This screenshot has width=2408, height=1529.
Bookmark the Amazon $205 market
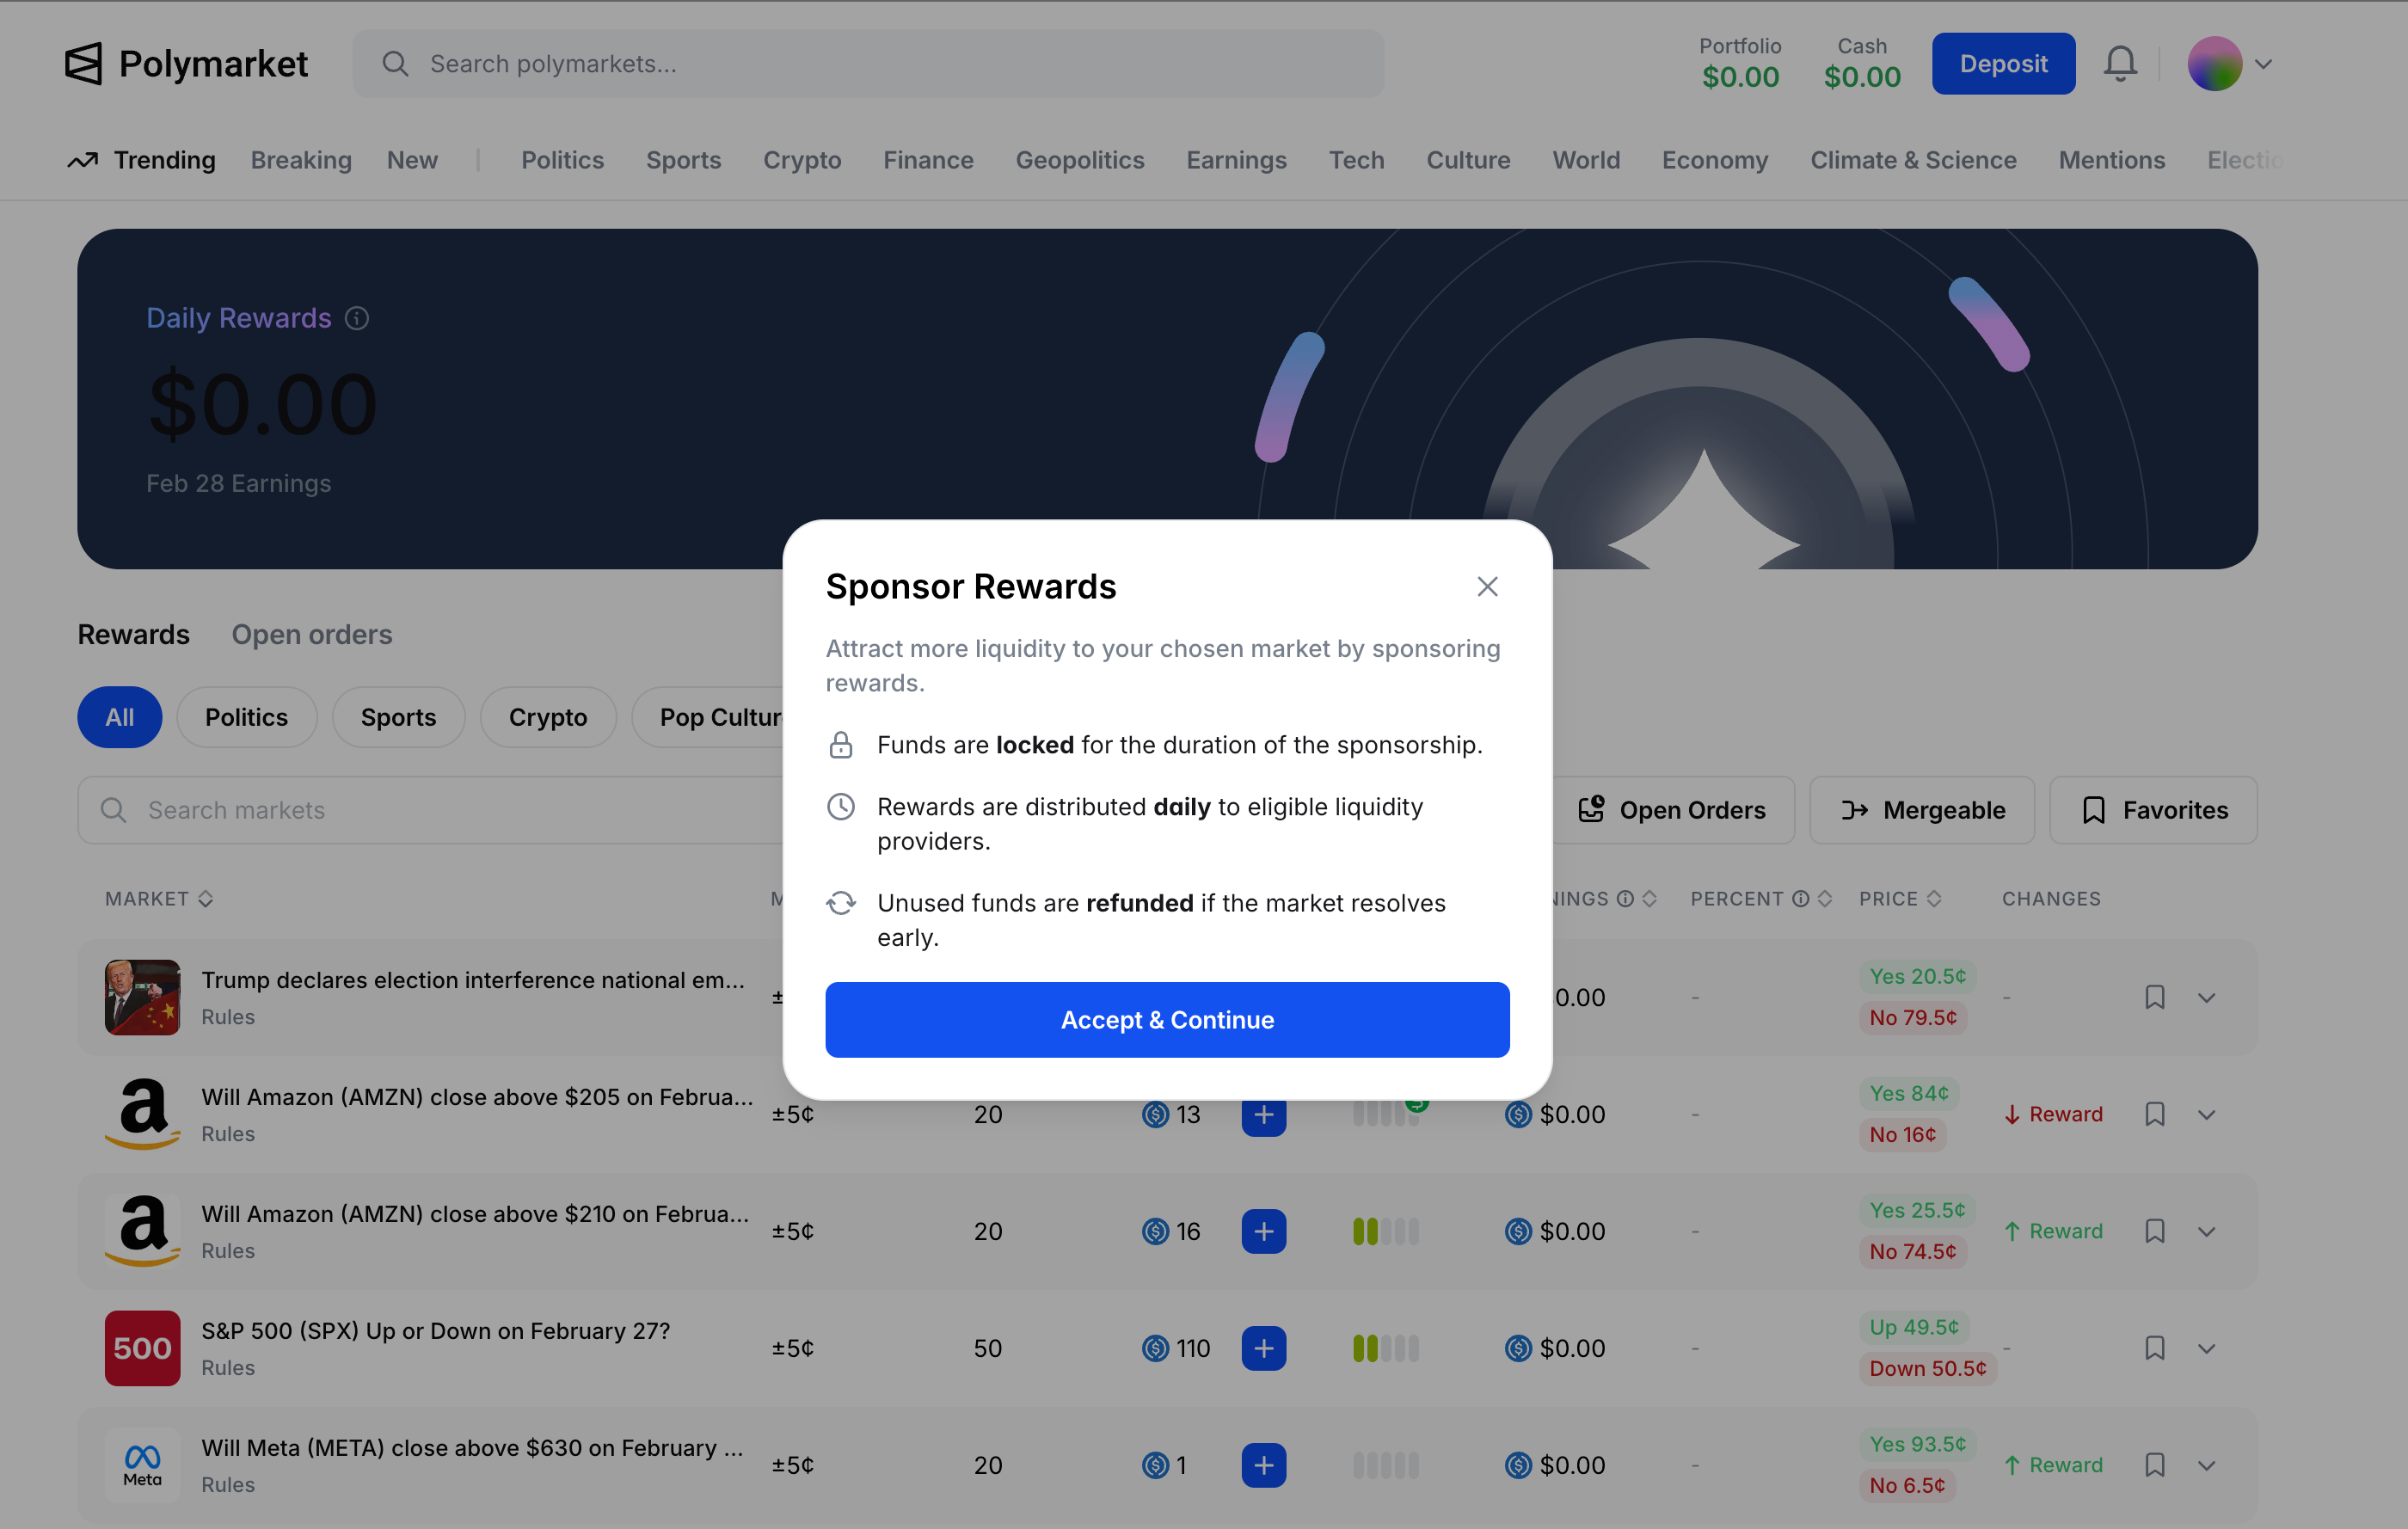pyautogui.click(x=2154, y=1114)
